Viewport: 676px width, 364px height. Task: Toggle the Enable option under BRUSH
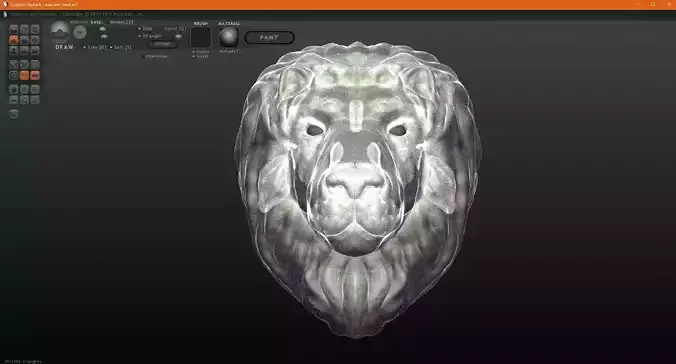pyautogui.click(x=200, y=52)
